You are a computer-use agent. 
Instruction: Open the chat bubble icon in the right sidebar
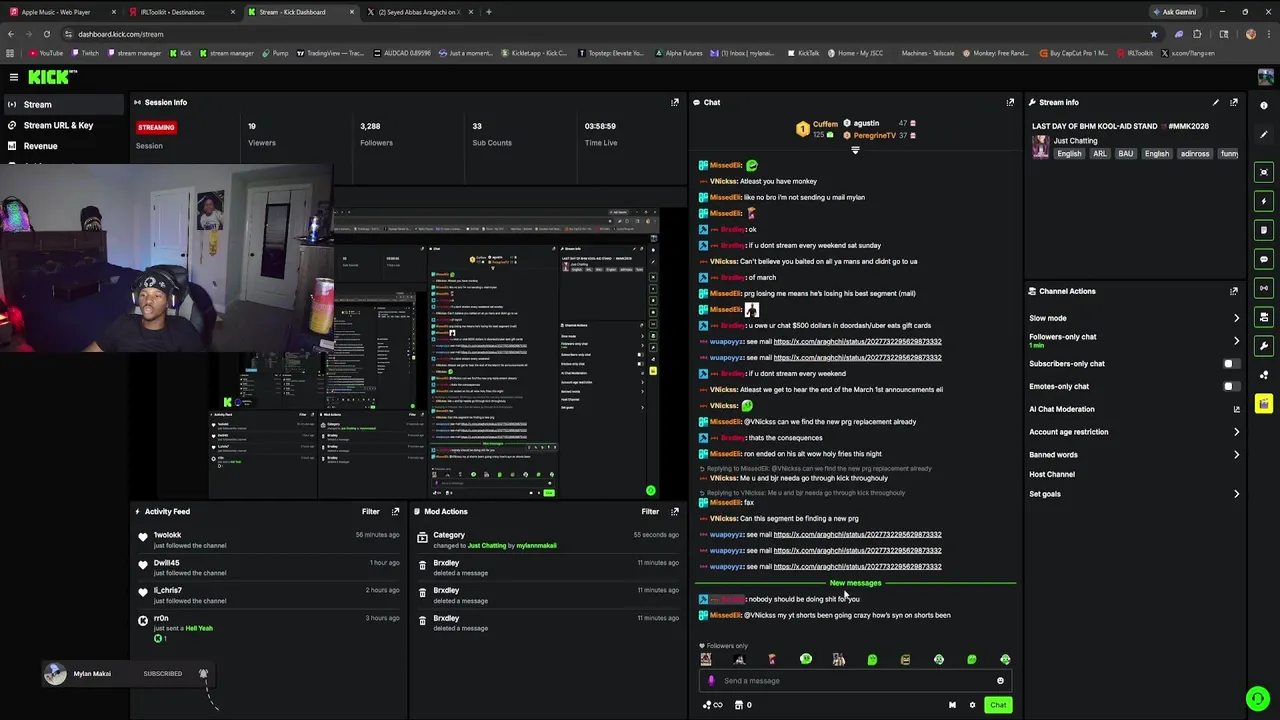tap(1264, 259)
